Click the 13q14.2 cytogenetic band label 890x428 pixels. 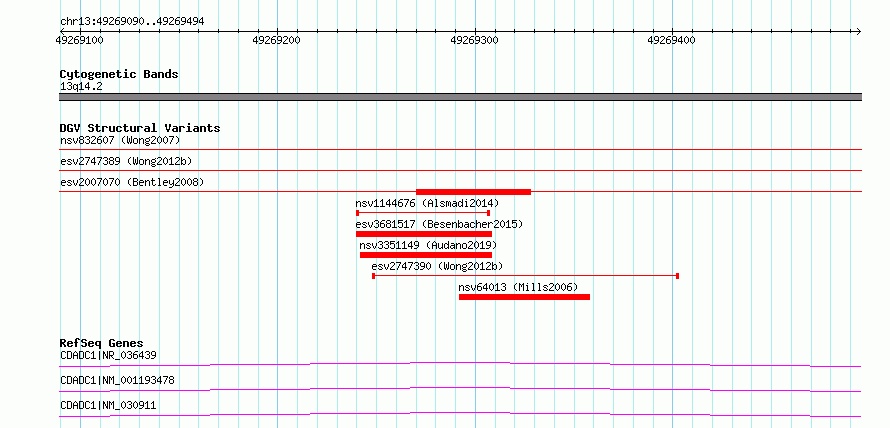click(81, 87)
